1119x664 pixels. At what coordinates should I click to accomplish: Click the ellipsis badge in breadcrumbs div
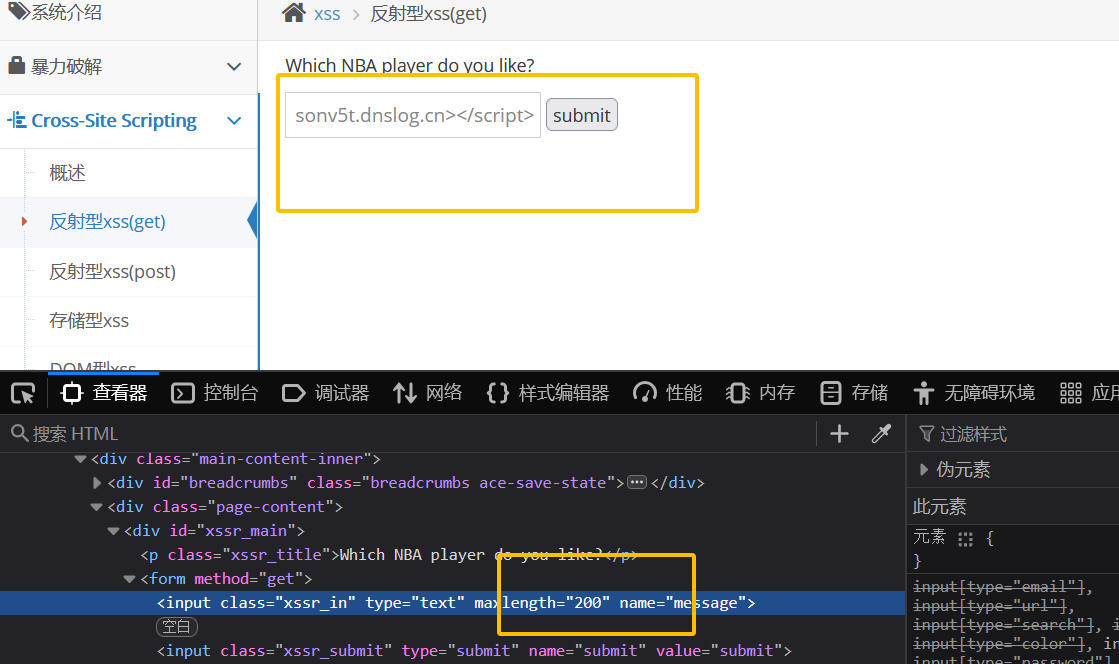click(x=637, y=483)
